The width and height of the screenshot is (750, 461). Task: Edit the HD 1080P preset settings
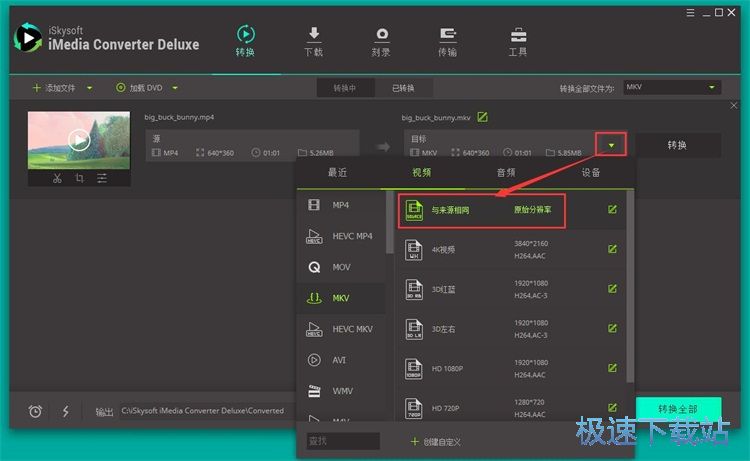pos(612,368)
